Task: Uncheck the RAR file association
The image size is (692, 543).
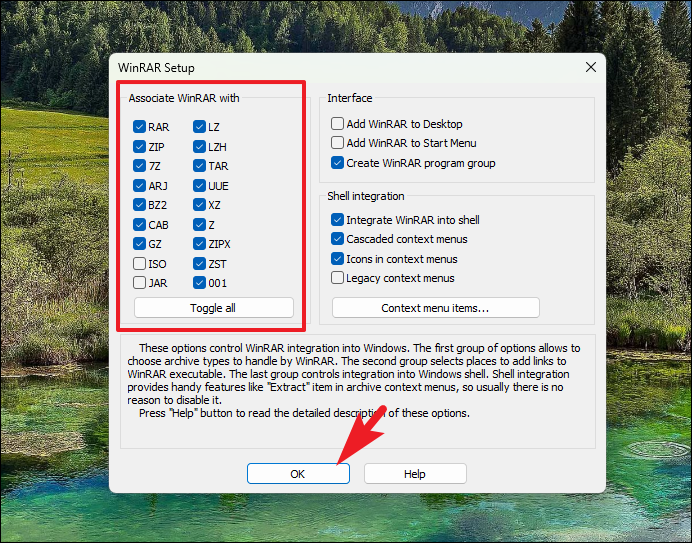Action: [x=139, y=127]
